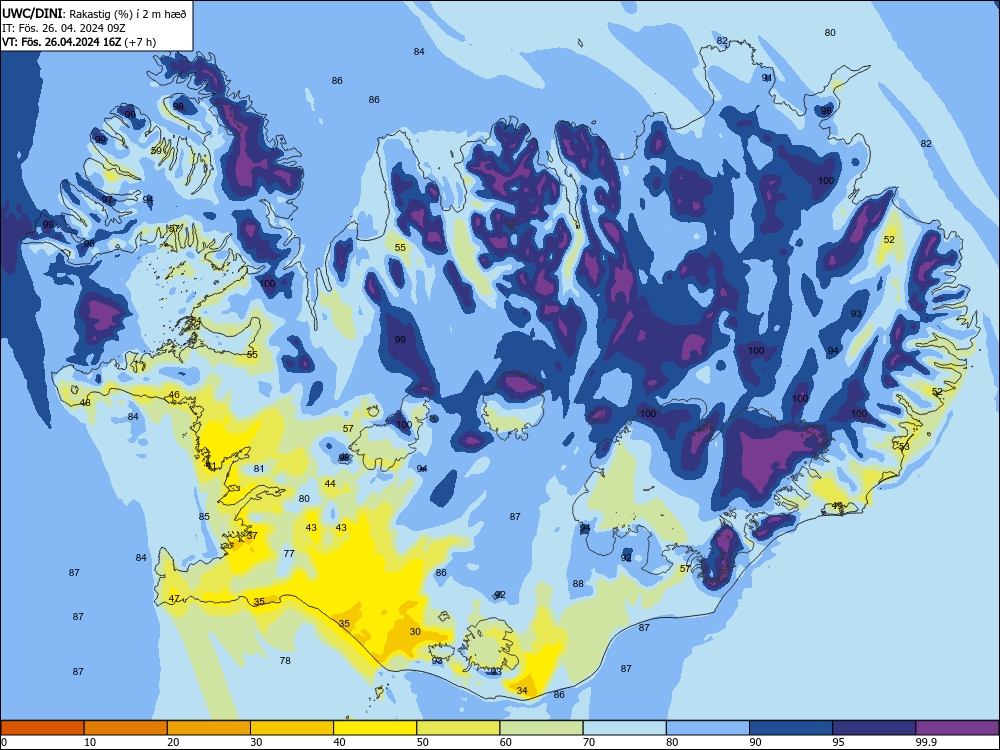Click the '99.9' legend tick label

926,742
